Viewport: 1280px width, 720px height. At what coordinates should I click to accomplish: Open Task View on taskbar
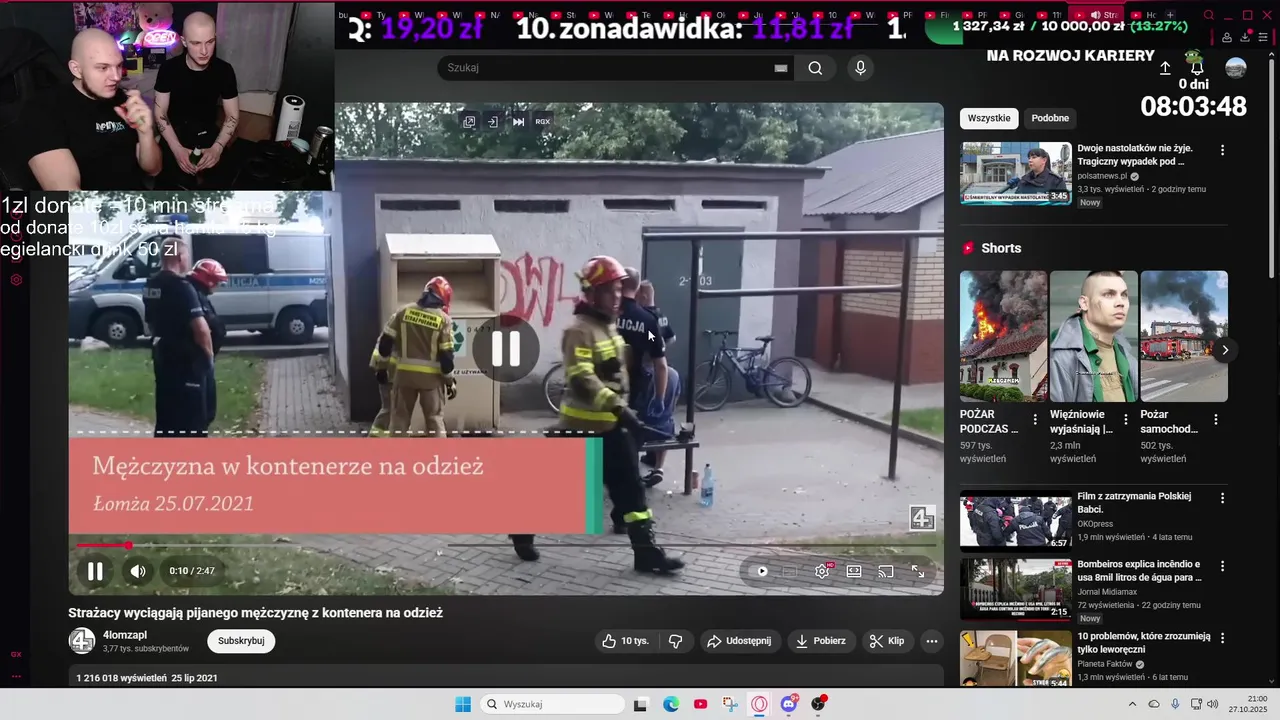(x=641, y=704)
